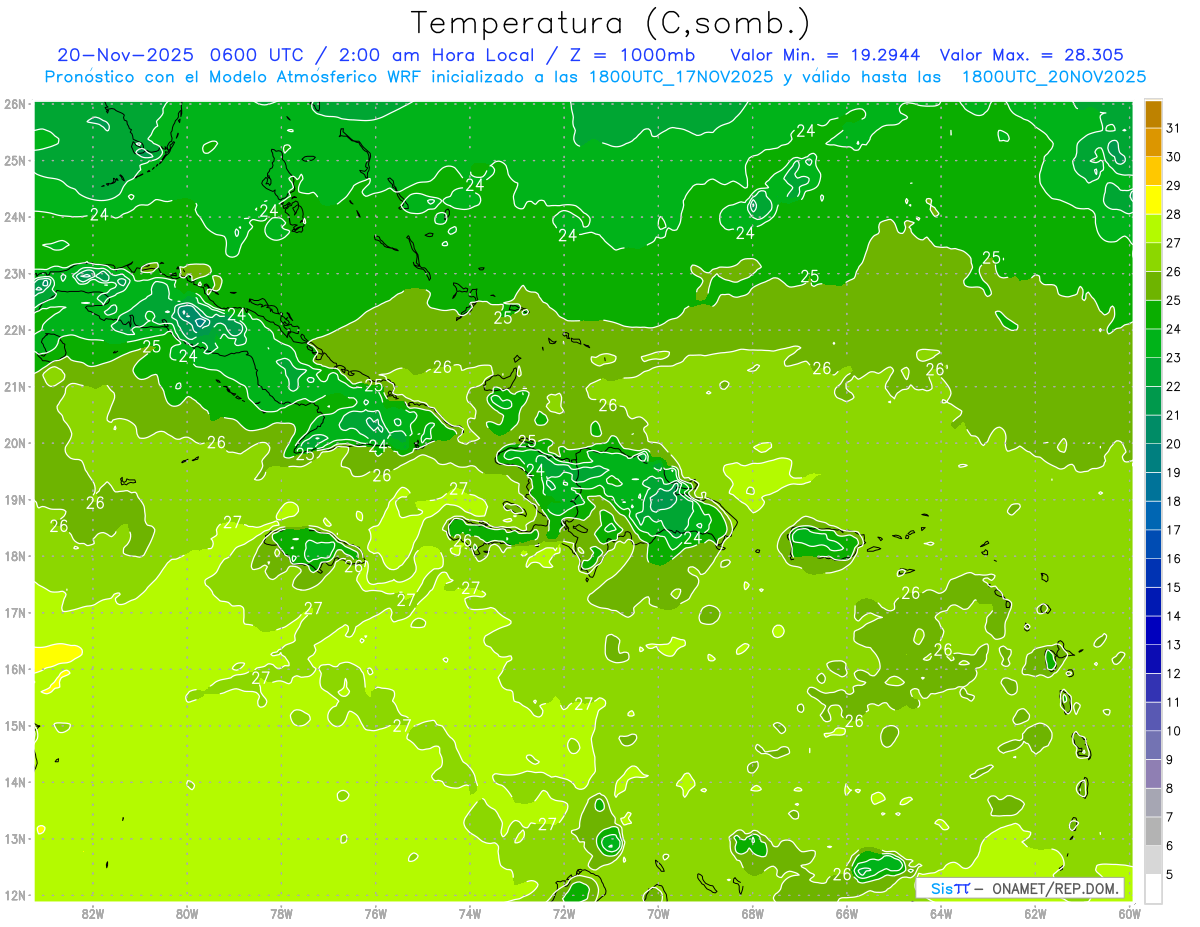This screenshot has height=927, width=1200.
Task: Pick the colorbar swatch between 24 and 25
Action: click(x=1153, y=315)
